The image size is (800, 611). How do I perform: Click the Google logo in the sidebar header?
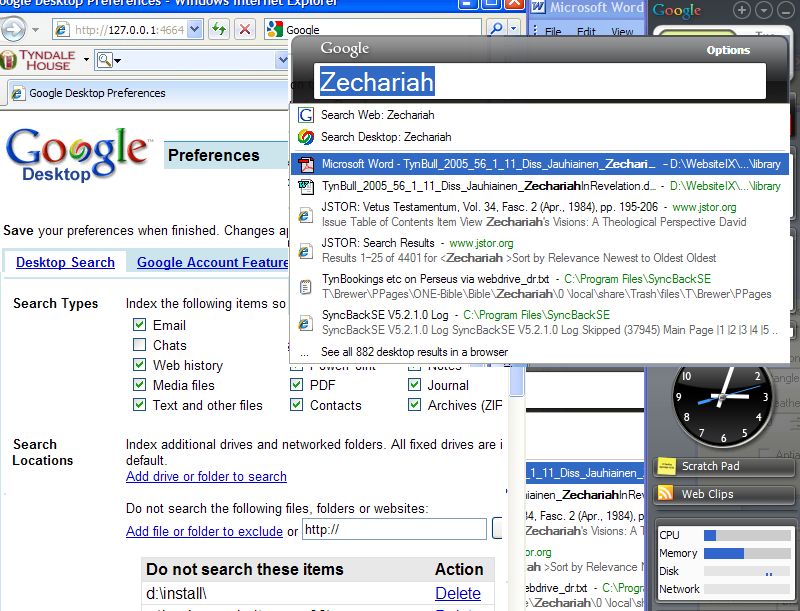coord(677,10)
